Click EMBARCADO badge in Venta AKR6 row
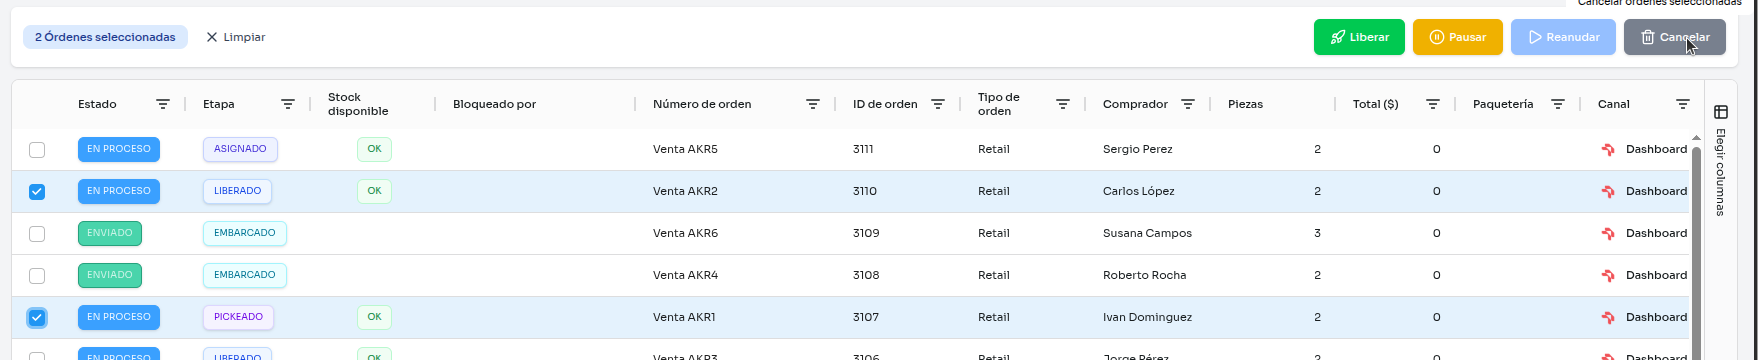The image size is (1758, 360). [x=245, y=233]
